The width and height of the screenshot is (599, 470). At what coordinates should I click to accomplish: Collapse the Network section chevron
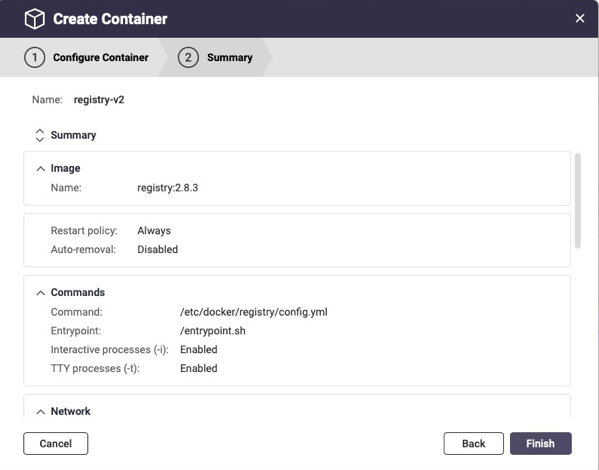pos(40,412)
